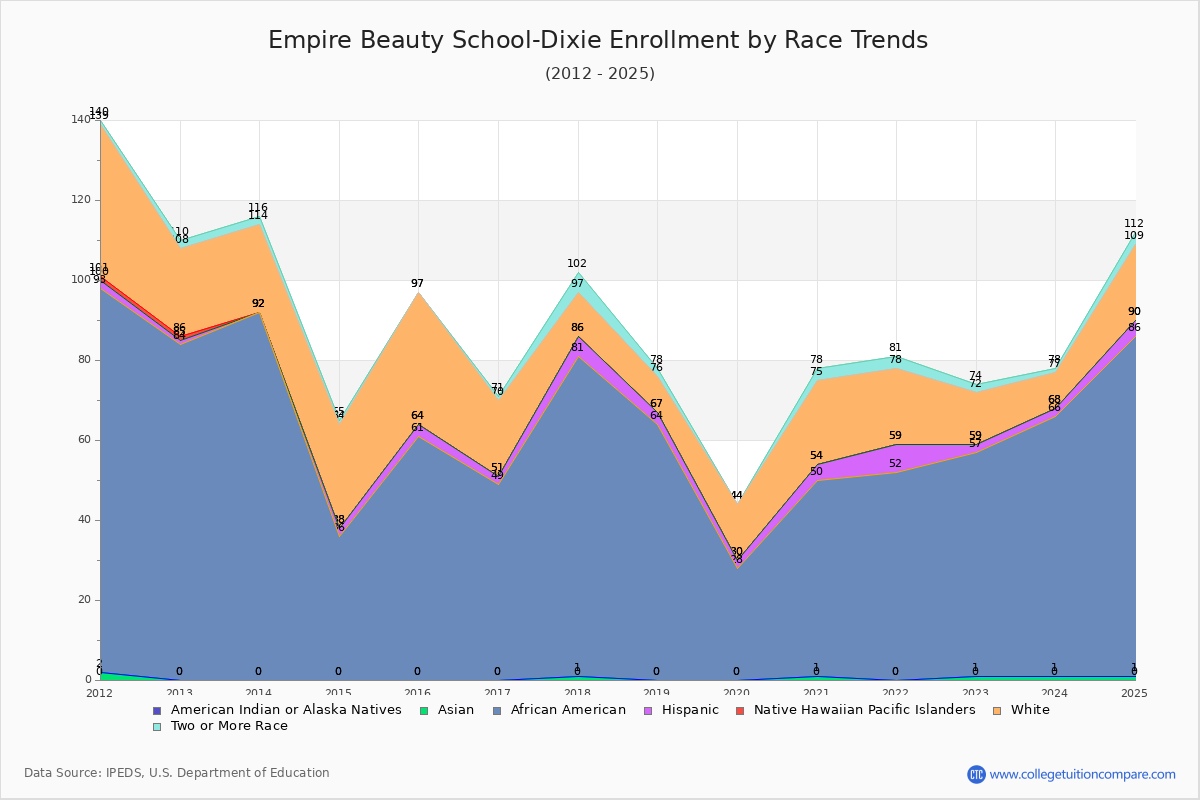The image size is (1200, 800).
Task: Click the 2025 x-axis label
Action: pyautogui.click(x=1135, y=693)
